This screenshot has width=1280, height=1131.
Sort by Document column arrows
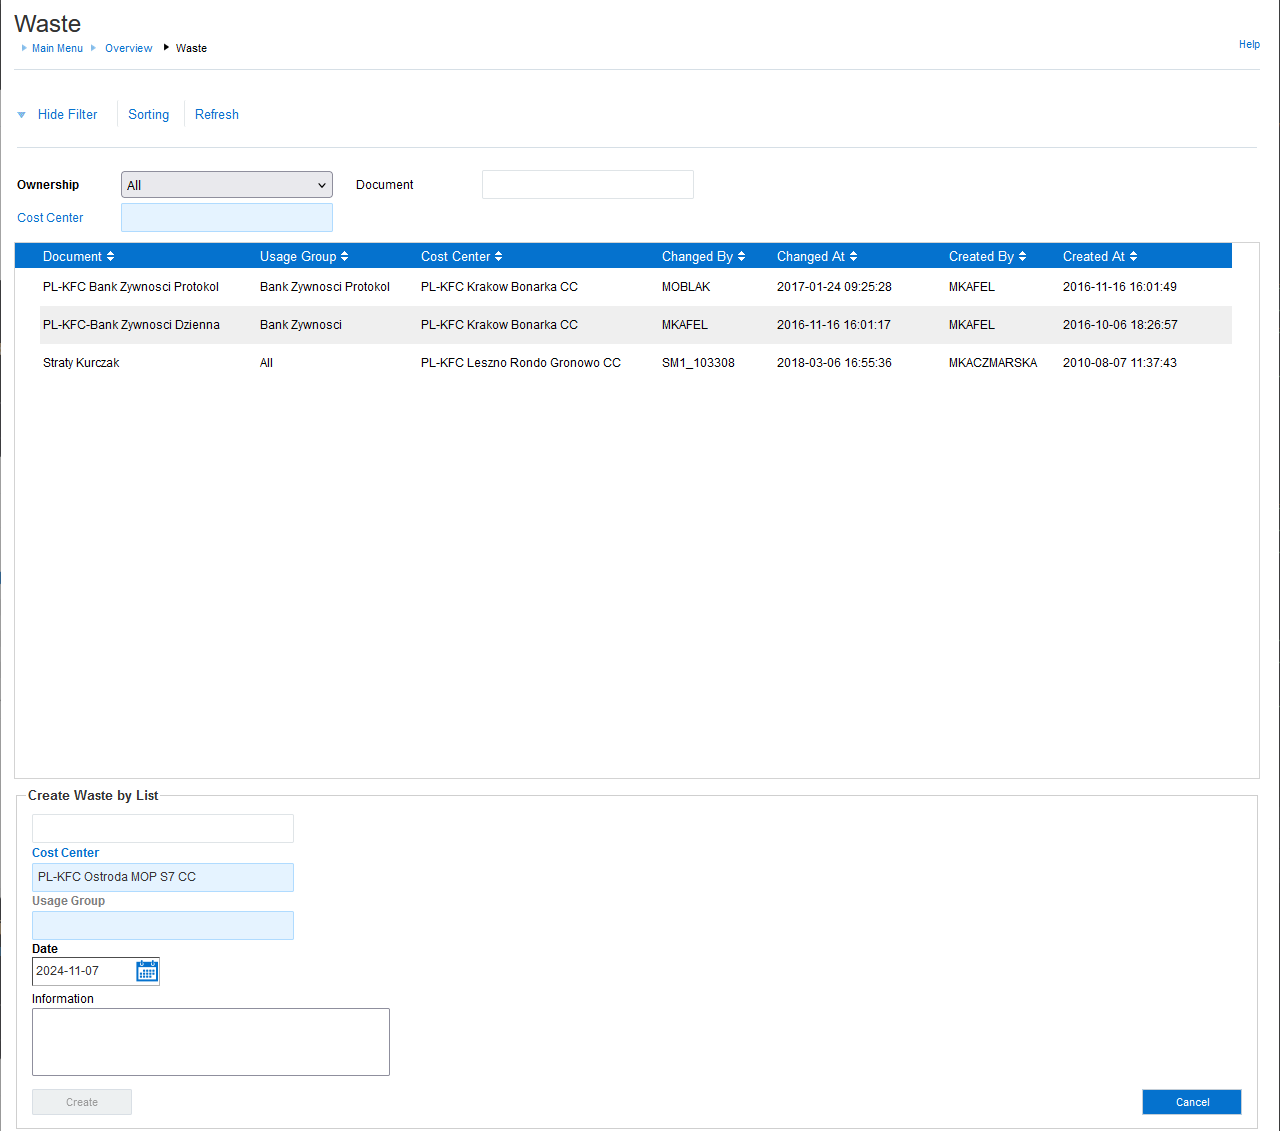point(111,257)
